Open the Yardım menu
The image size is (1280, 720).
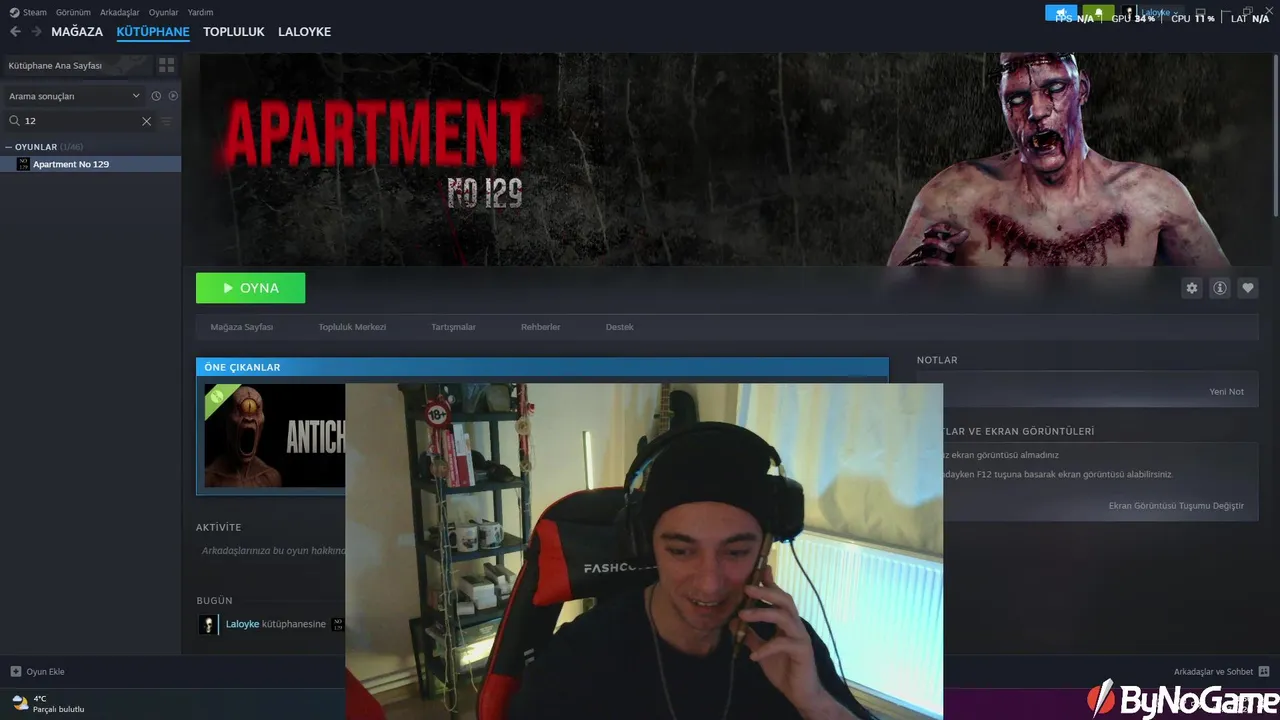(x=200, y=12)
